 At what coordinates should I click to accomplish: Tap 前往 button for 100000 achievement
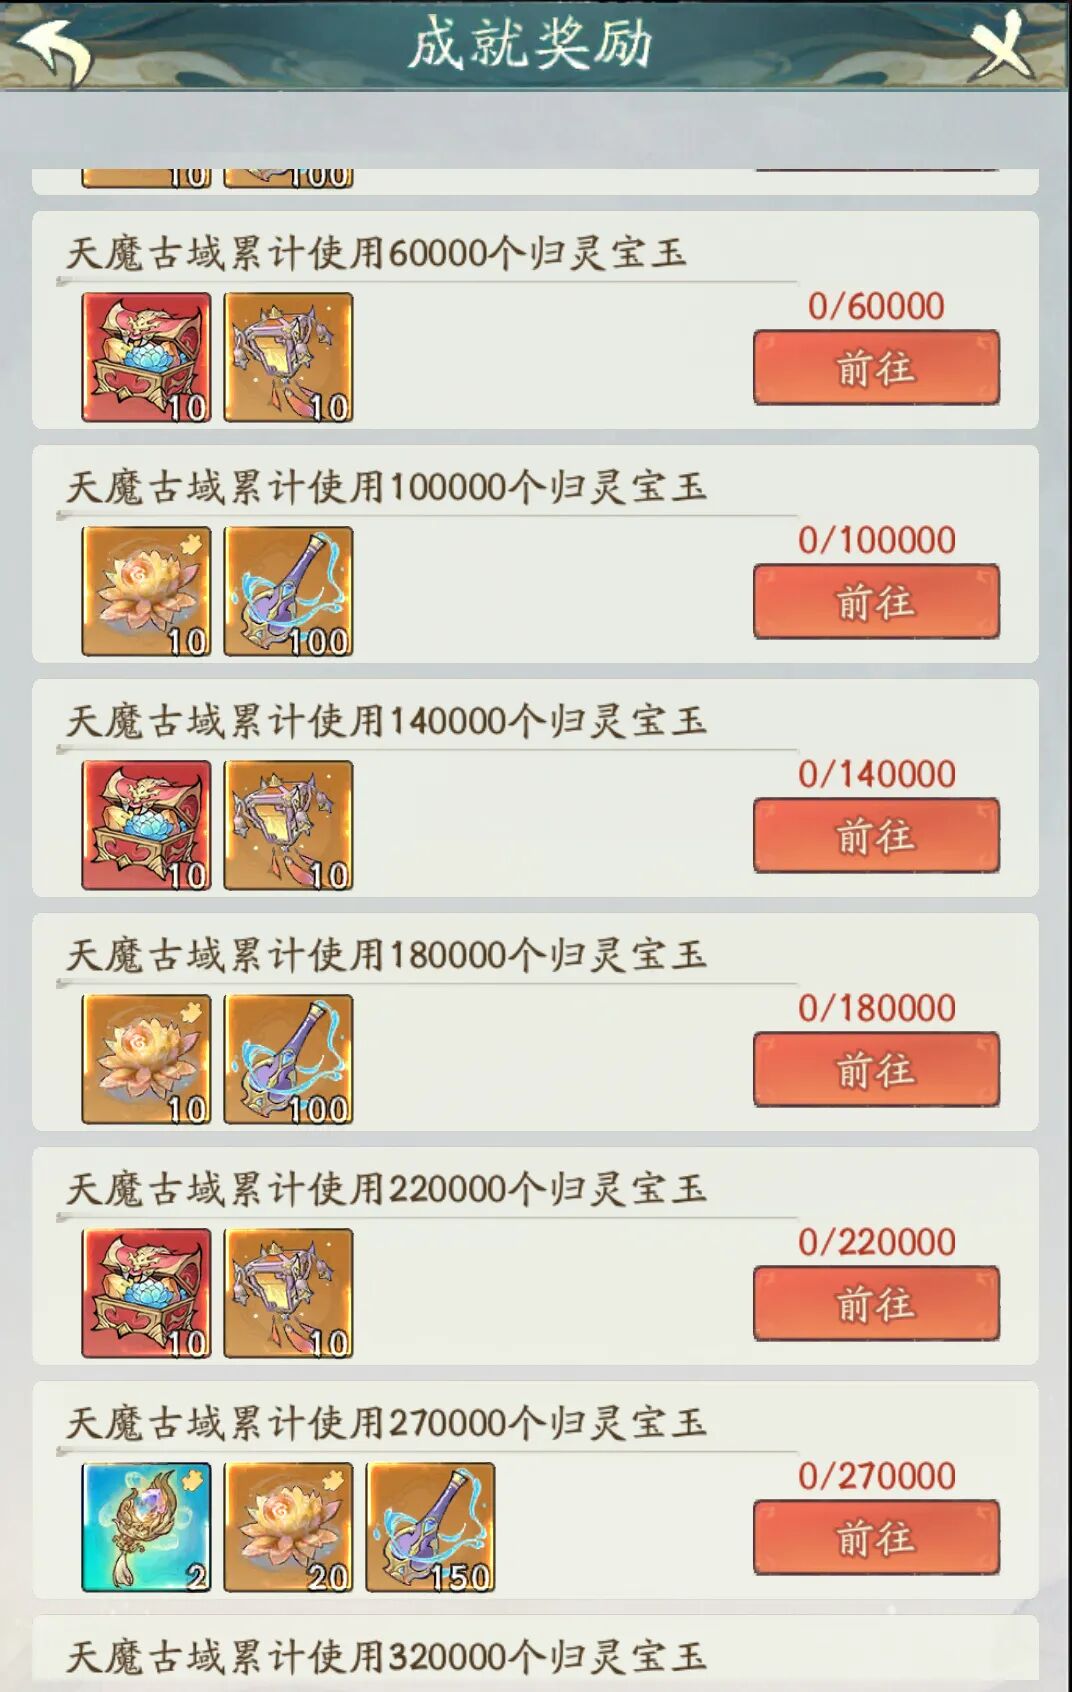click(x=876, y=602)
